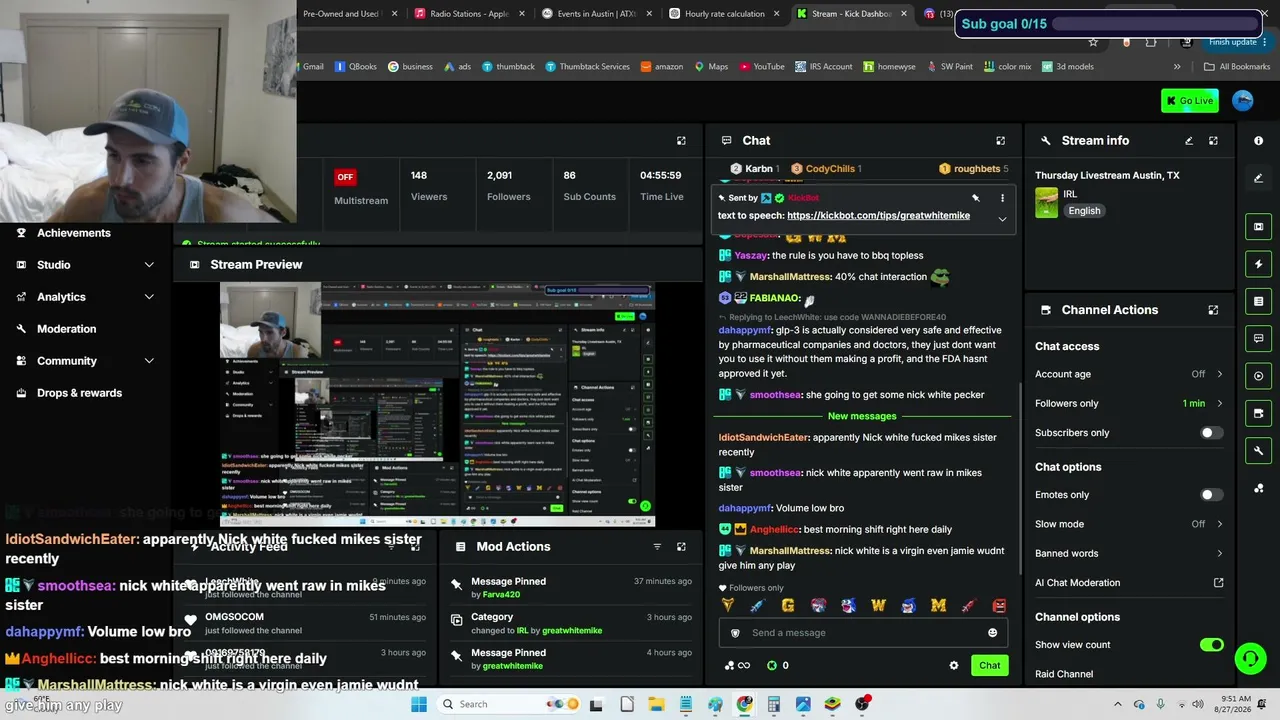Open the All Bookmarks folder
The width and height of the screenshot is (1280, 720).
click(1237, 67)
